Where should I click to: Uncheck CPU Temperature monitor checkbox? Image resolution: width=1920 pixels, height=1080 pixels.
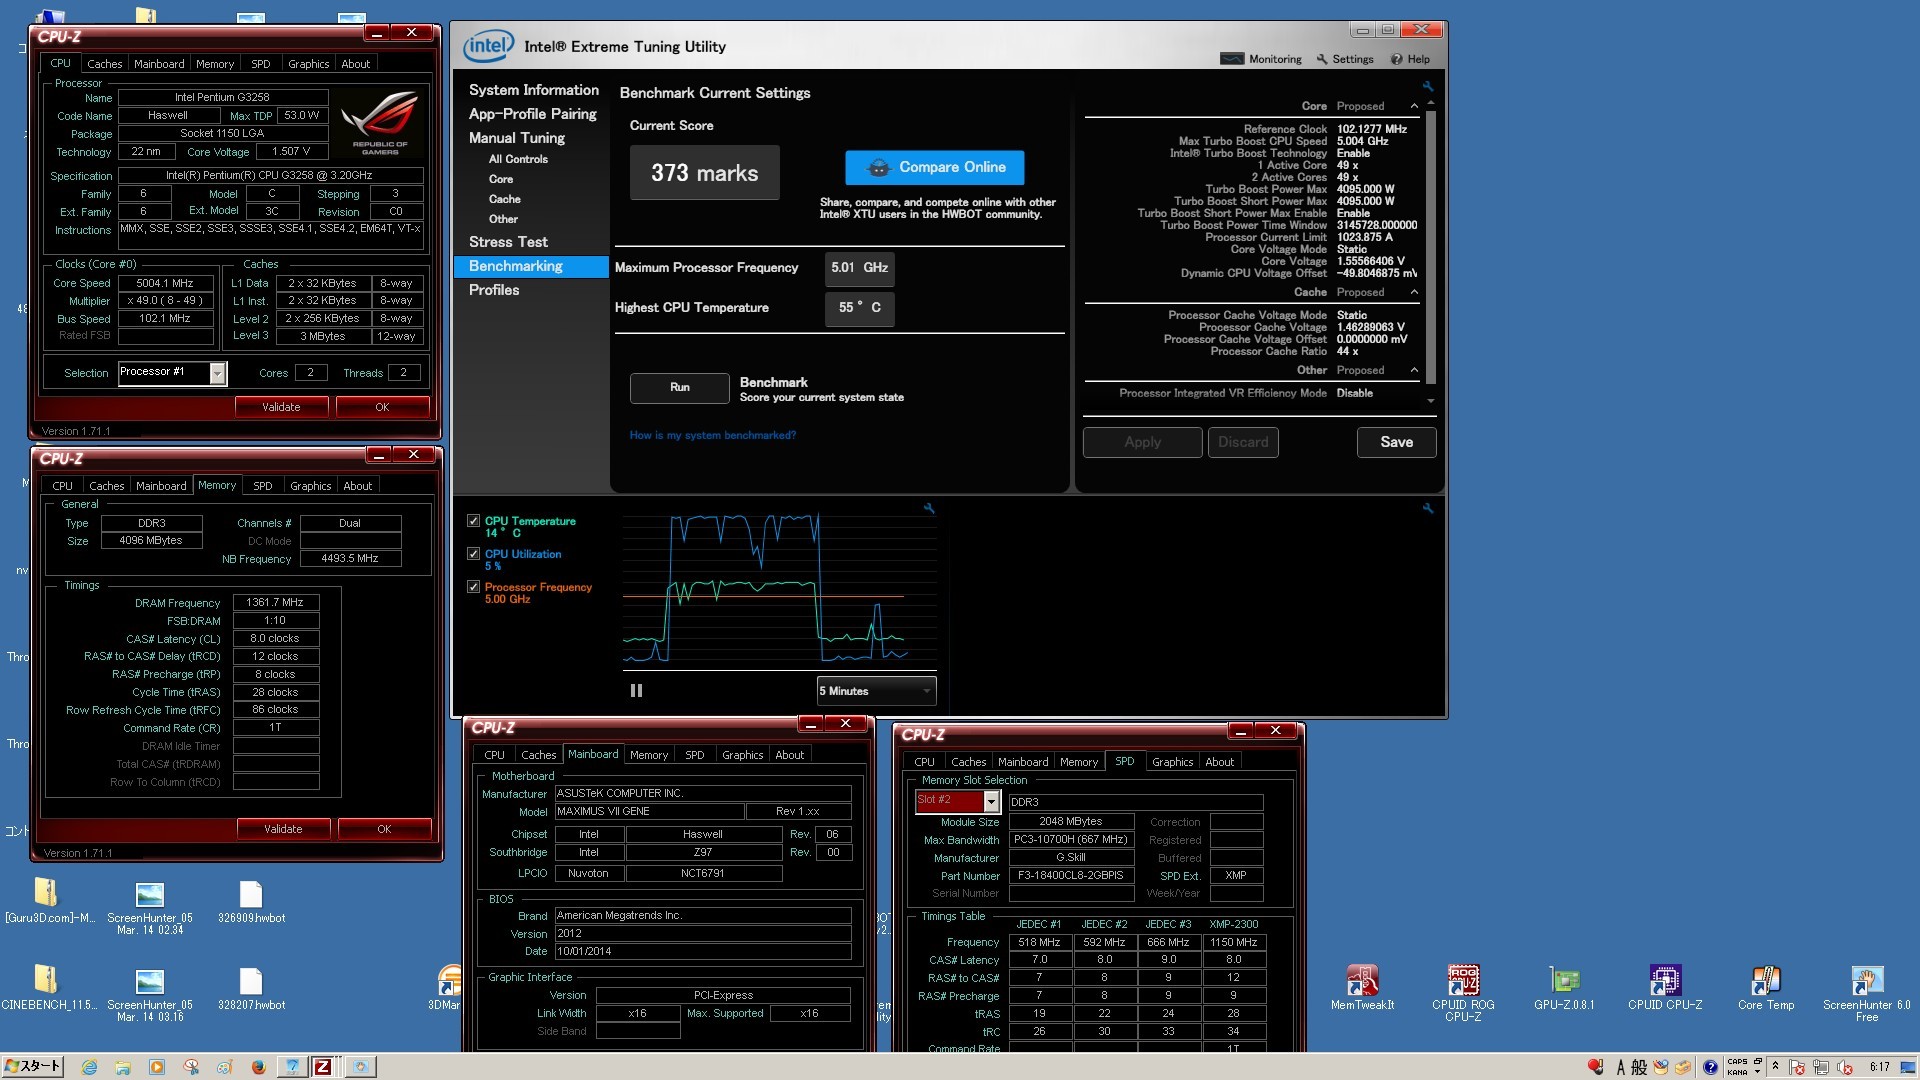coord(473,521)
